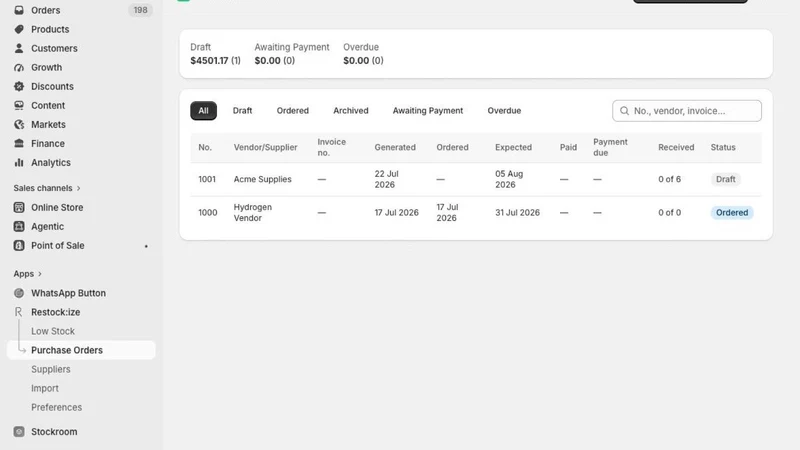Screen dimensions: 800x450
Task: Click the Point of Sale pin dot
Action: point(146,246)
